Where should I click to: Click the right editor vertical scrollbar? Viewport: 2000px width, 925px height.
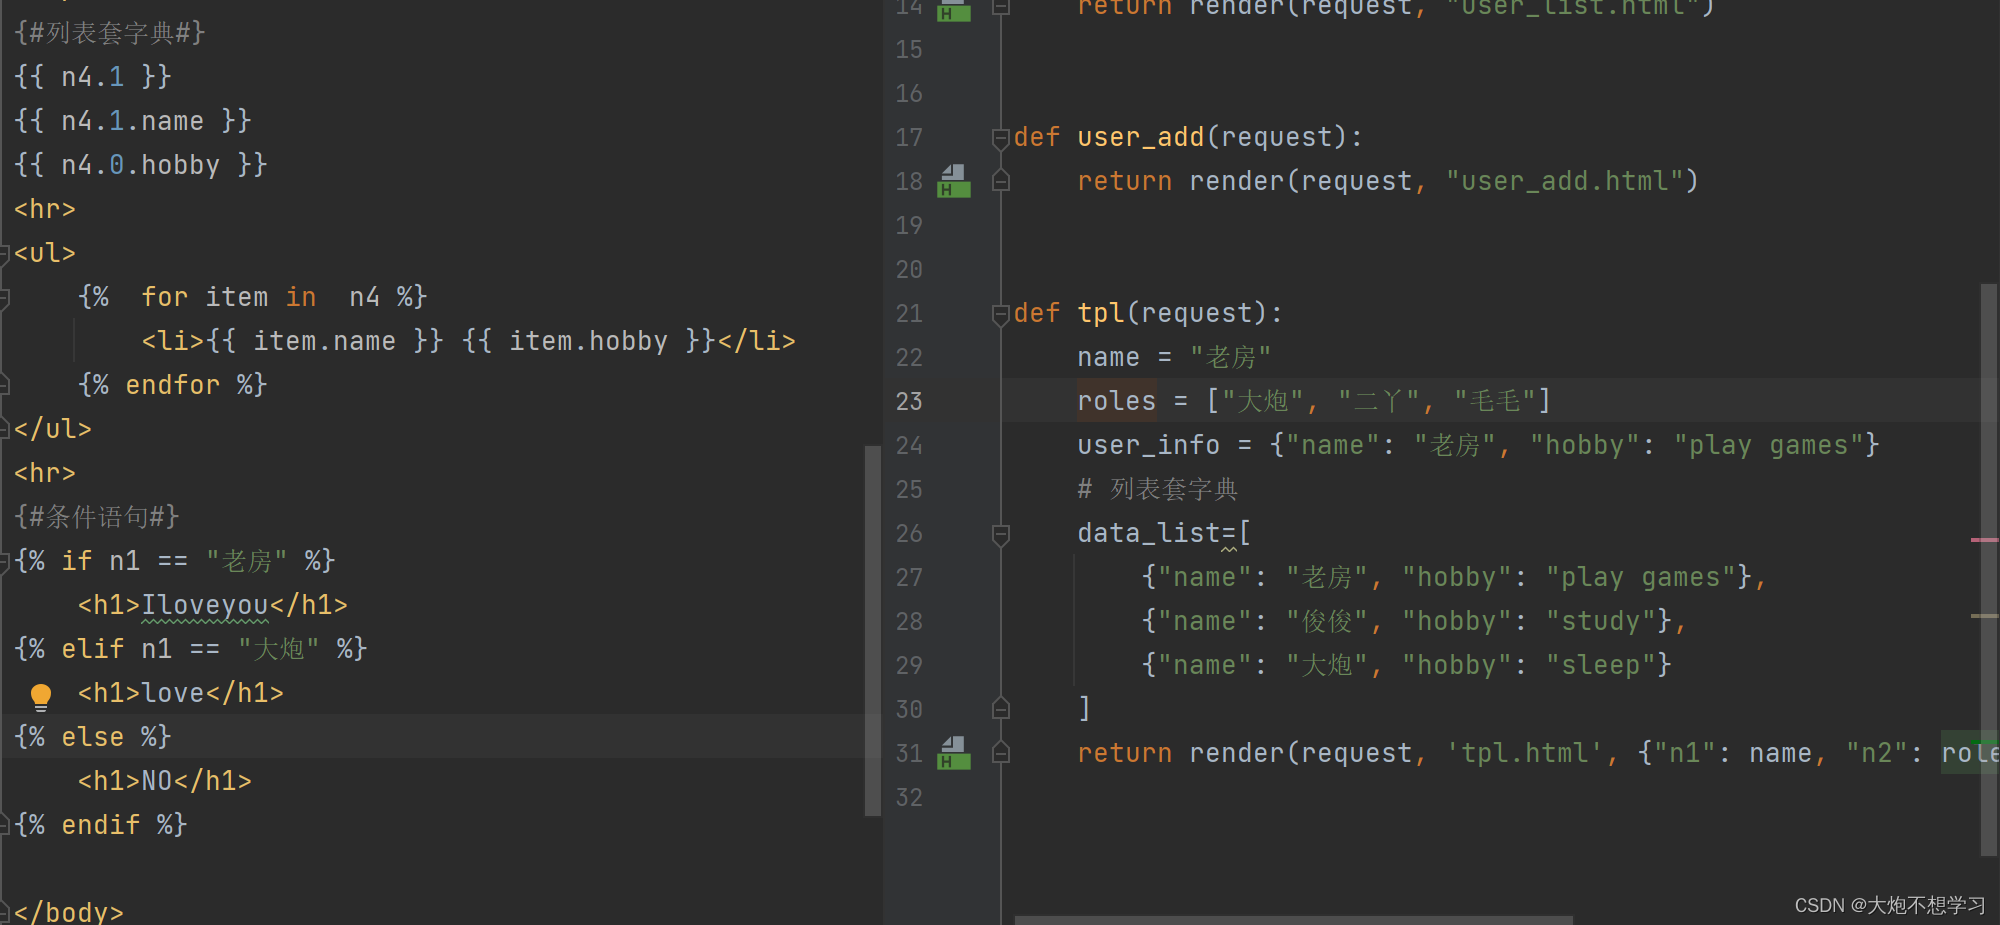[x=1989, y=570]
